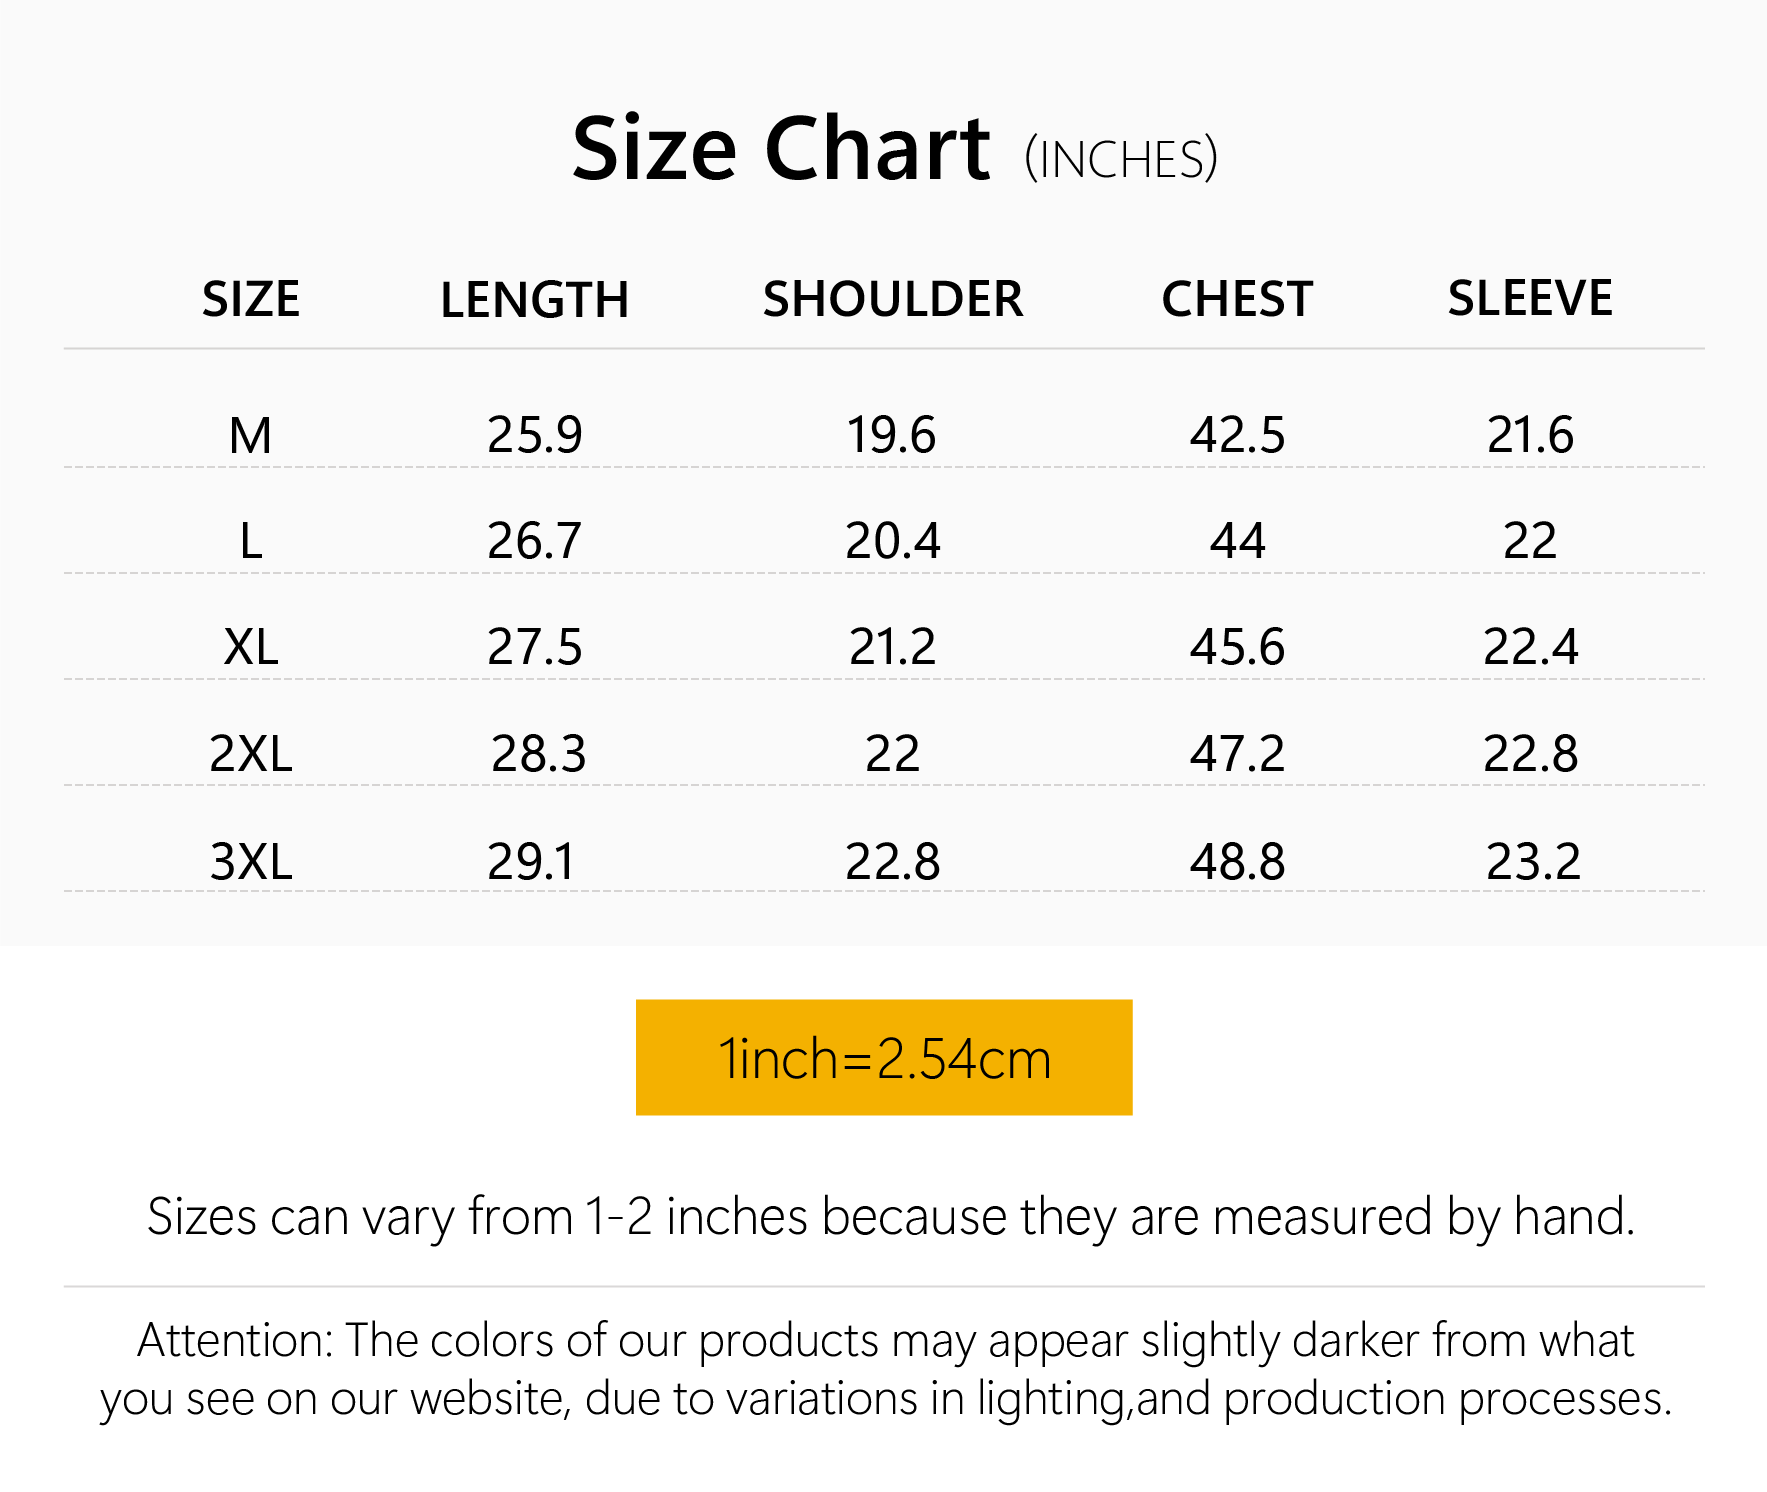This screenshot has height=1492, width=1767.
Task: Click the LENGTH column header
Action: coord(534,300)
